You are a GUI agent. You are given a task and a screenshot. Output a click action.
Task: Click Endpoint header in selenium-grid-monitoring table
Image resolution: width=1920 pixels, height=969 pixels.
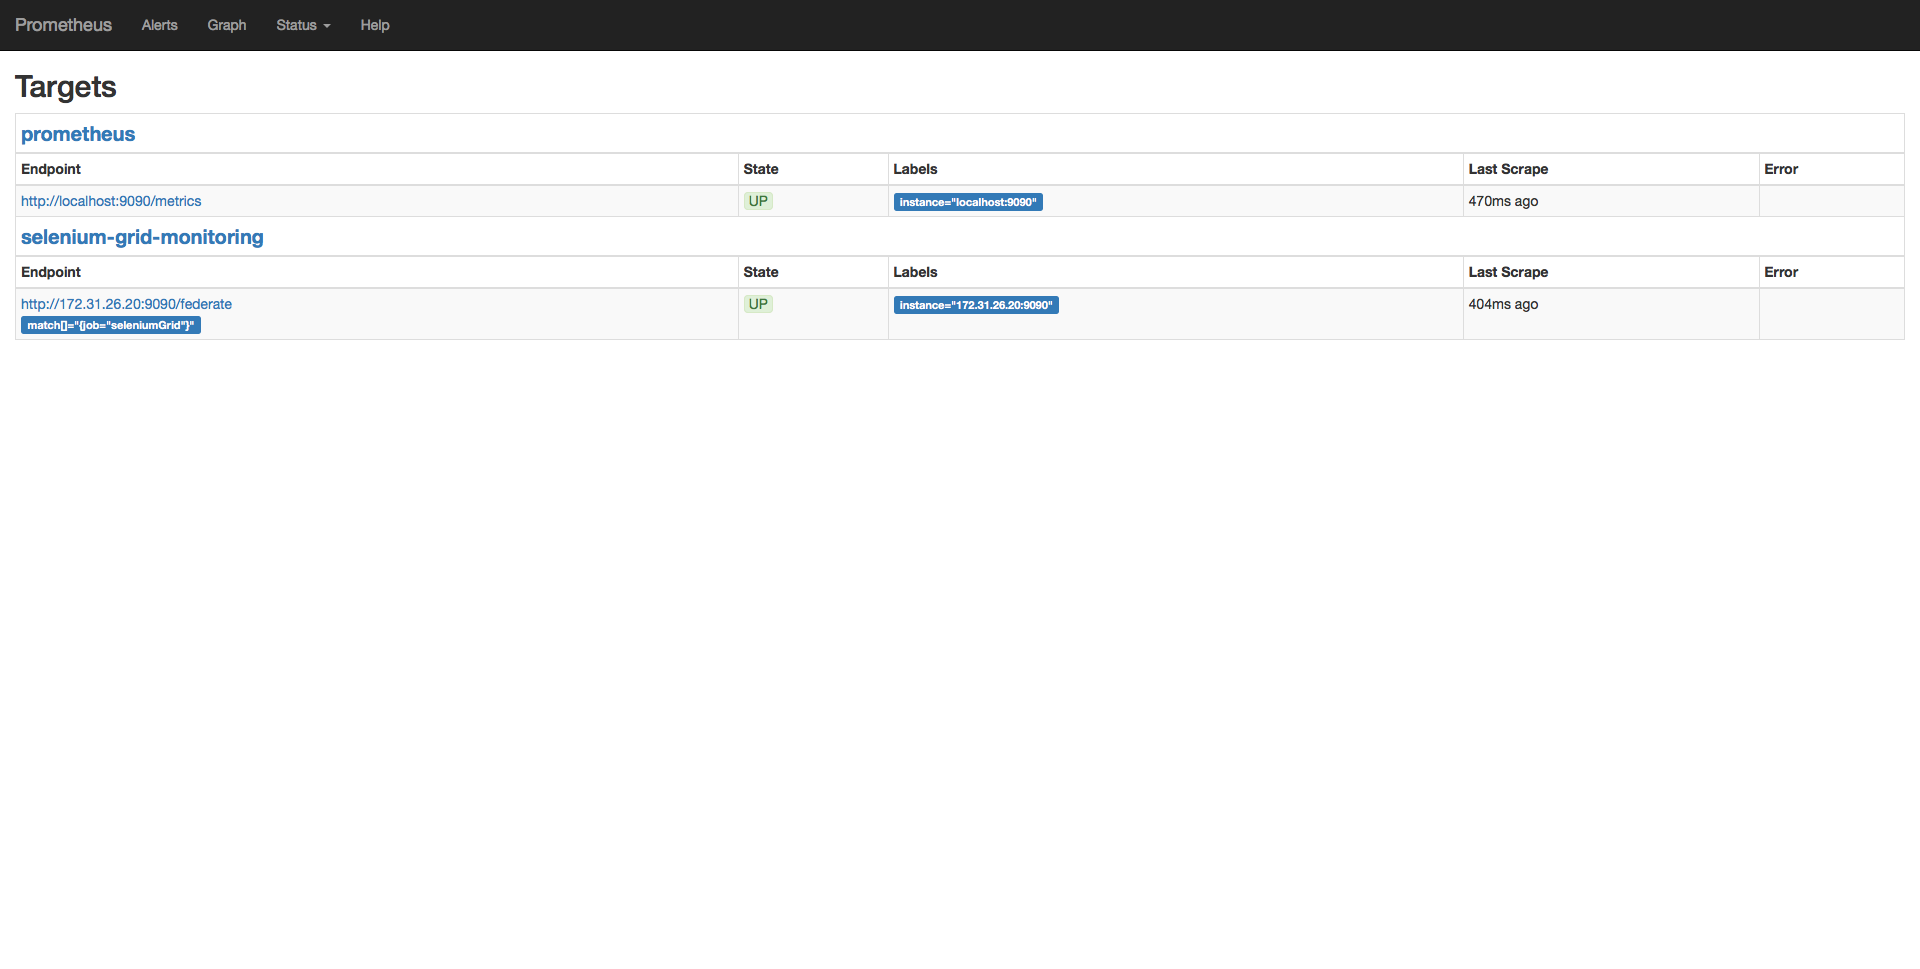tap(51, 272)
